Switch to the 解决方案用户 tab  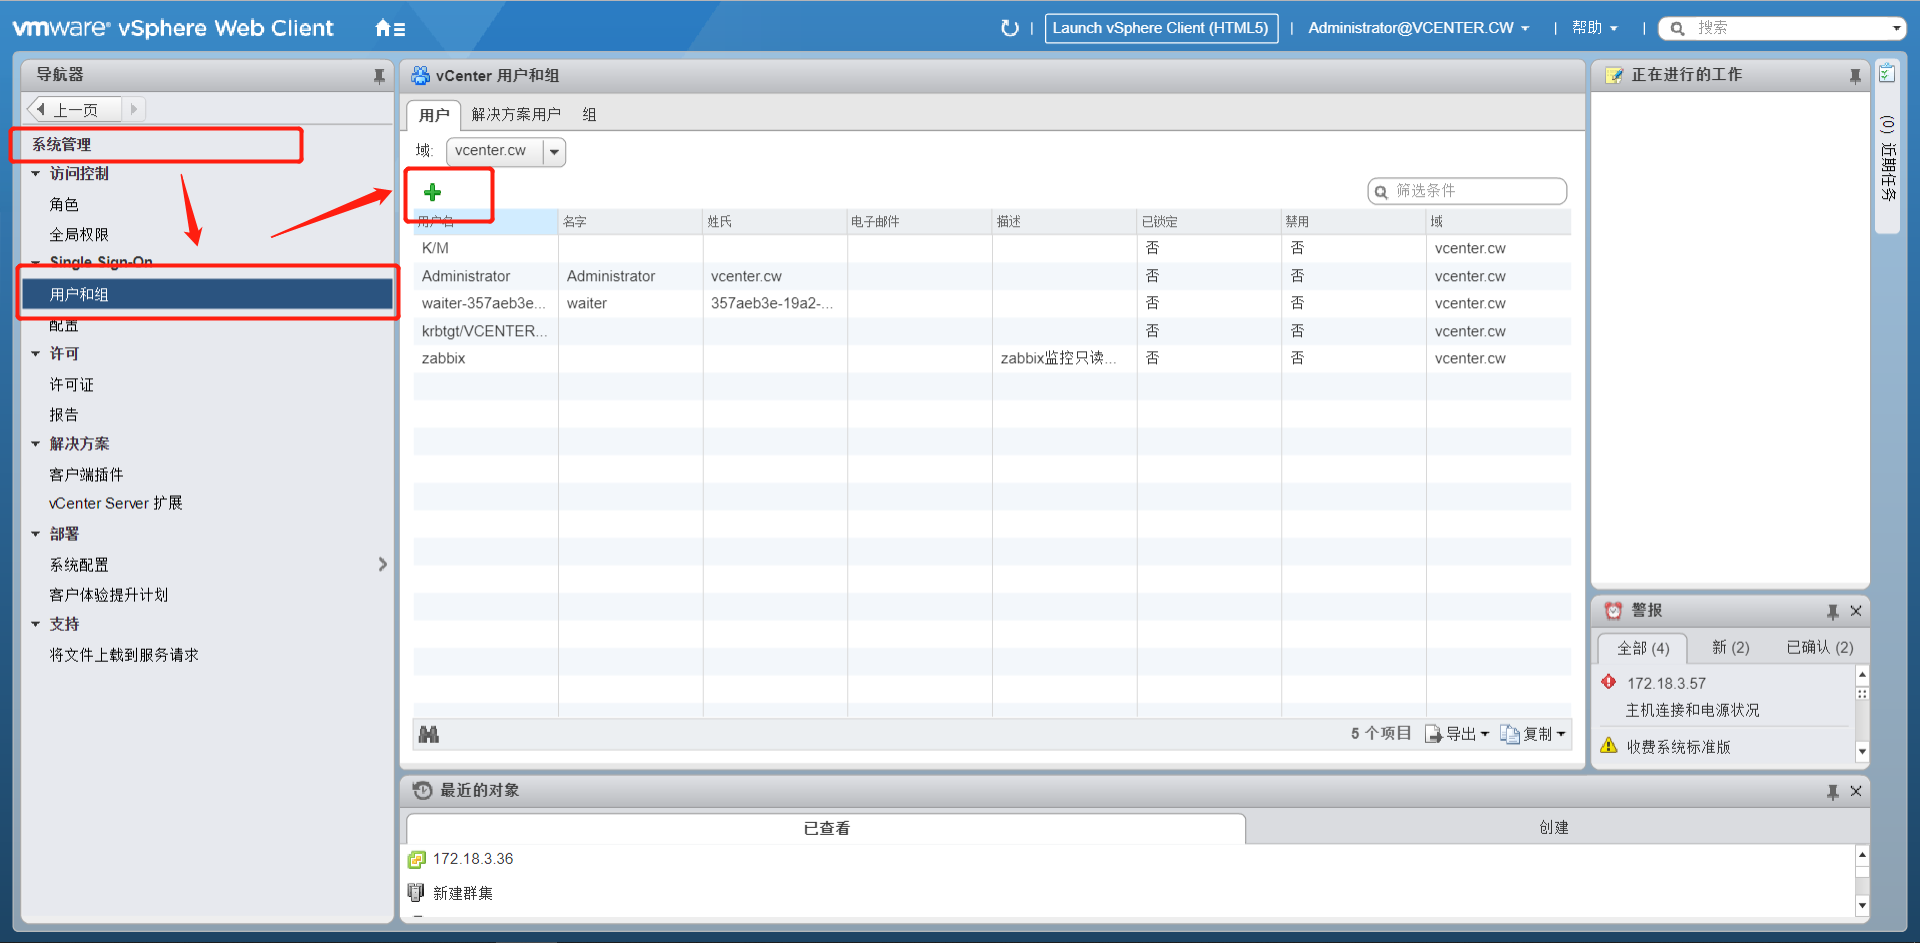(516, 115)
